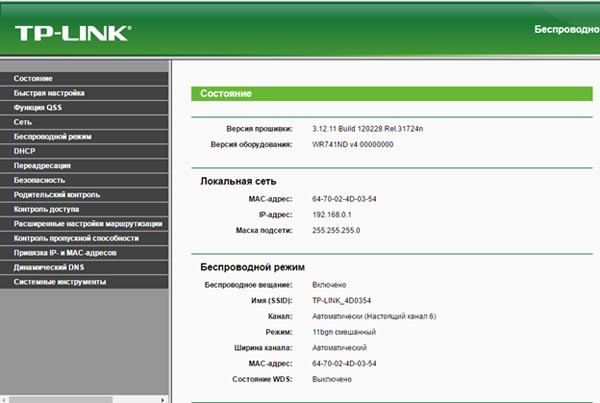Viewport: 600px width, 403px height.
Task: Click the Версия оборудования label
Action: [251, 145]
